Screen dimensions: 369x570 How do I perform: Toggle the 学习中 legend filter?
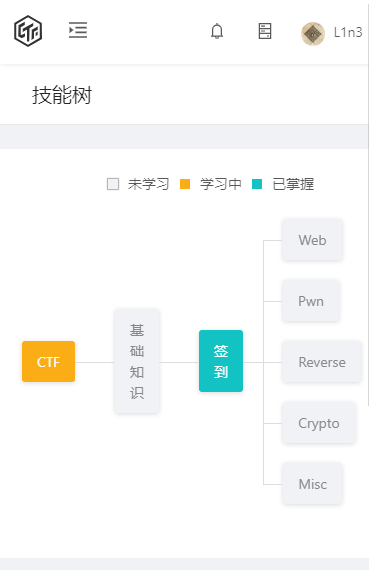211,184
